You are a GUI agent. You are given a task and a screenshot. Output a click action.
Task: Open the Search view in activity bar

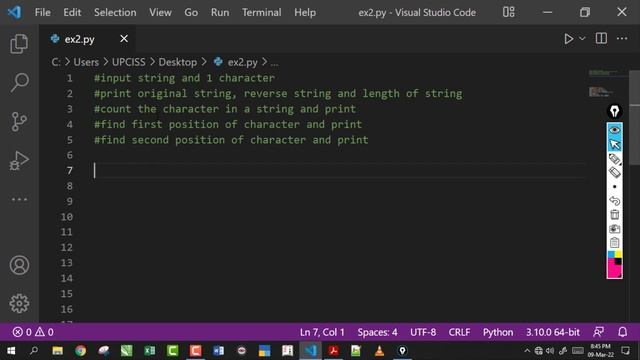(19, 82)
